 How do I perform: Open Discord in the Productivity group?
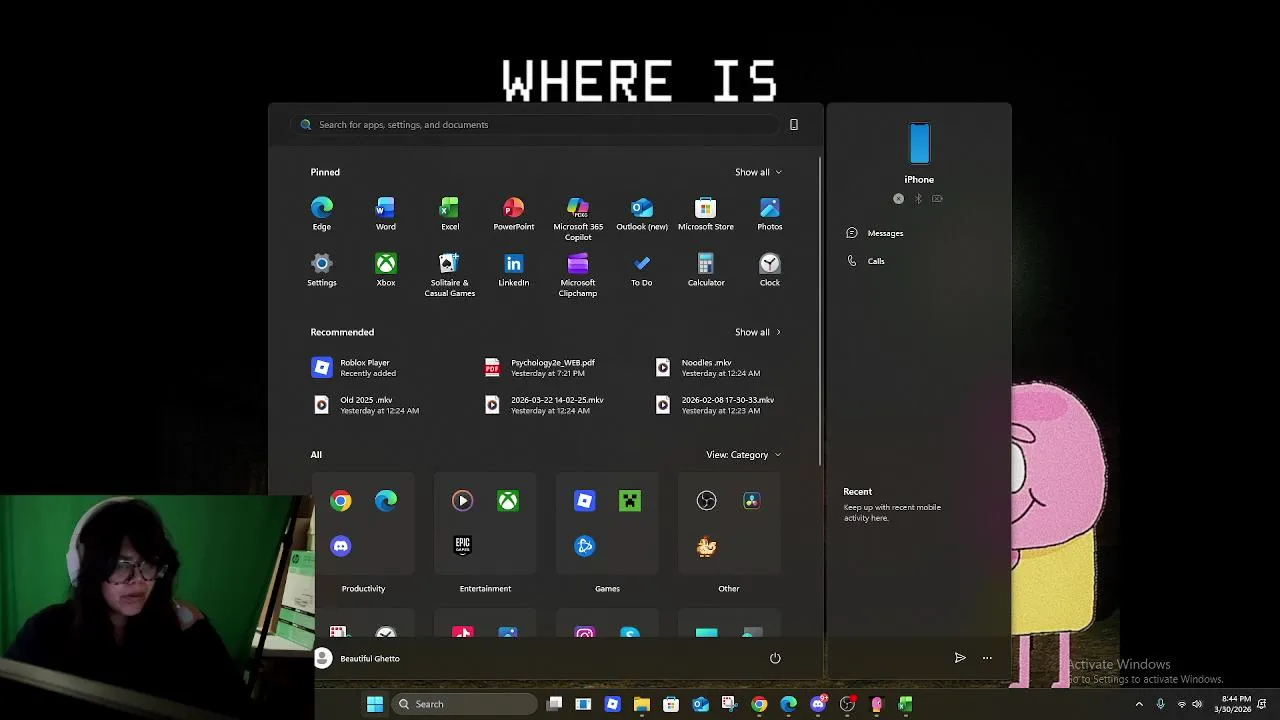(x=341, y=546)
